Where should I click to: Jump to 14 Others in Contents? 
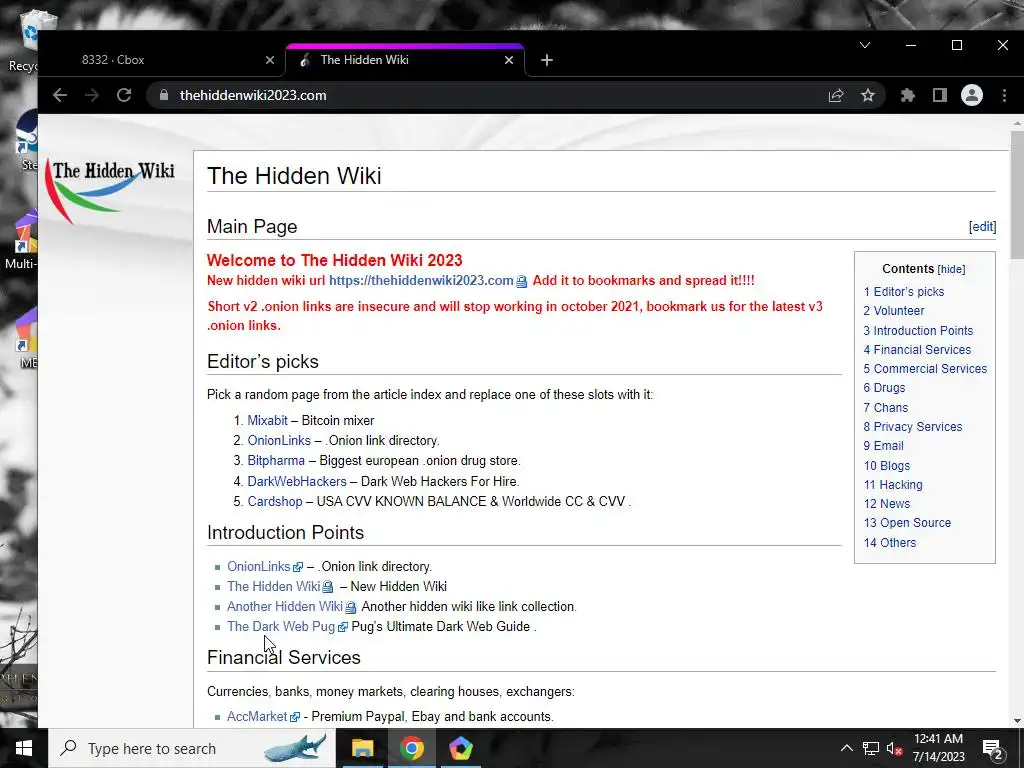click(889, 543)
